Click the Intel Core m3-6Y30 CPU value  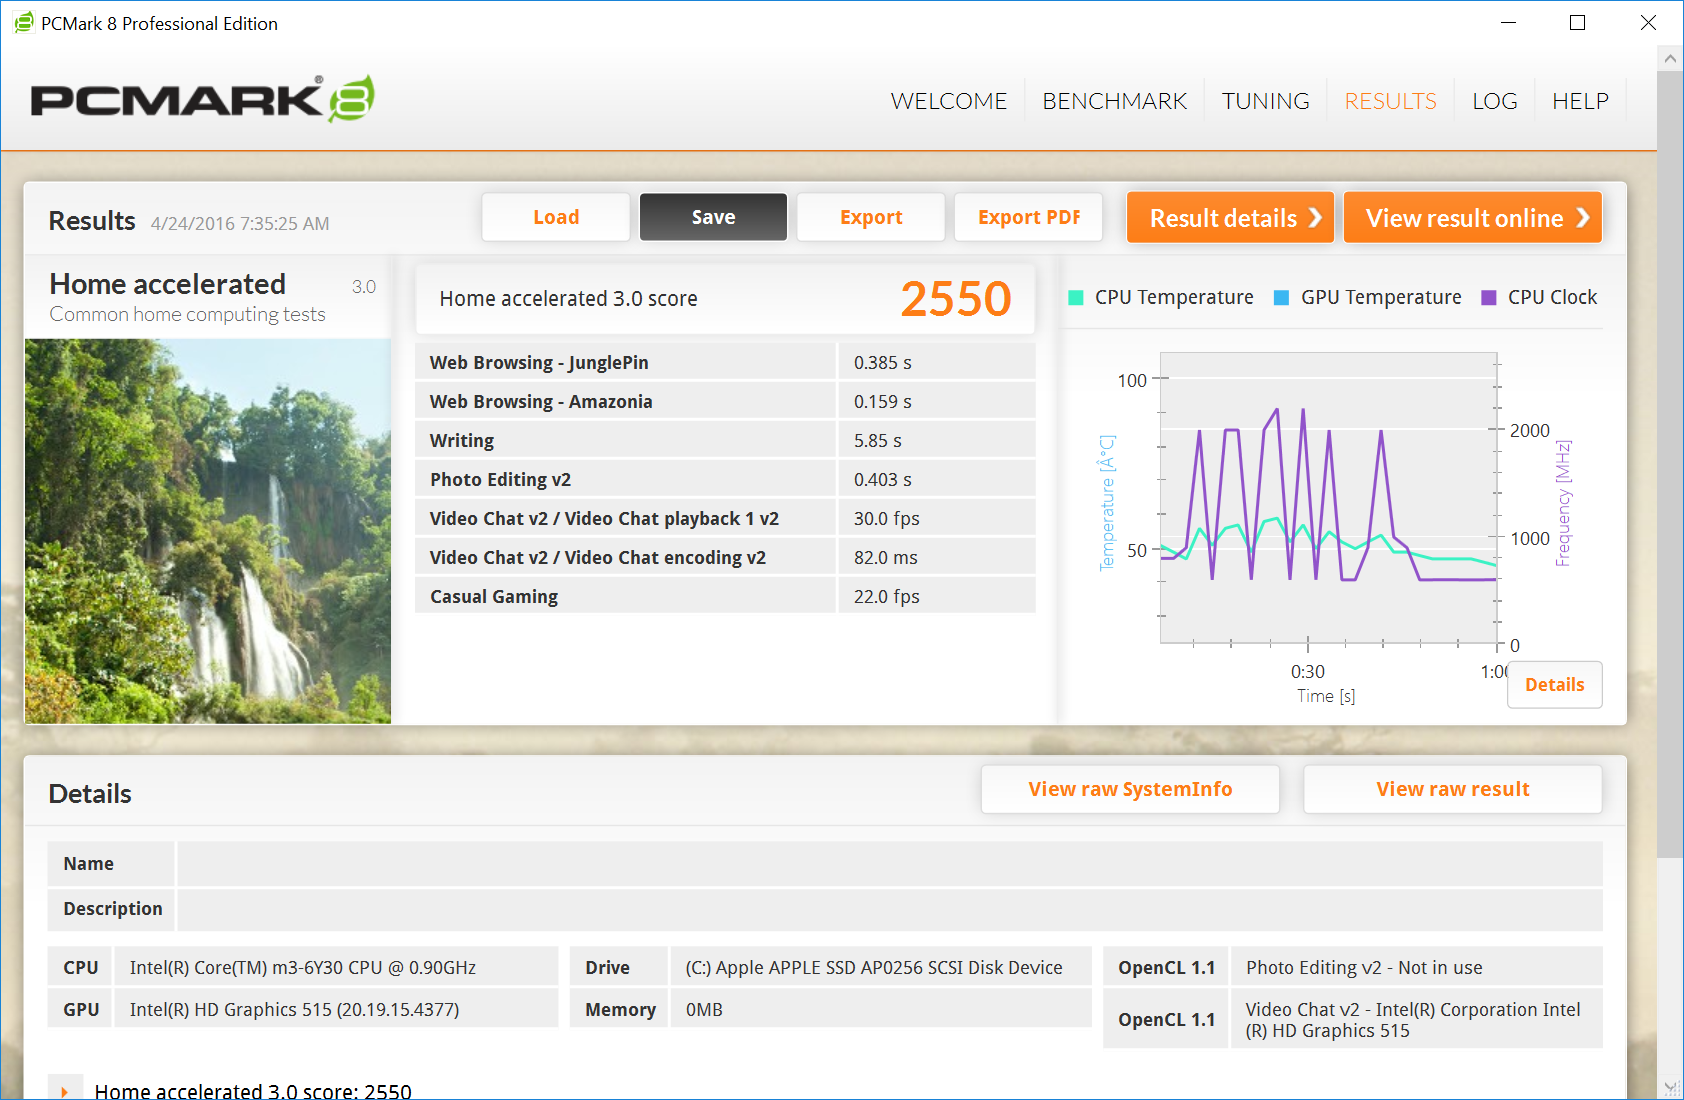tap(303, 968)
